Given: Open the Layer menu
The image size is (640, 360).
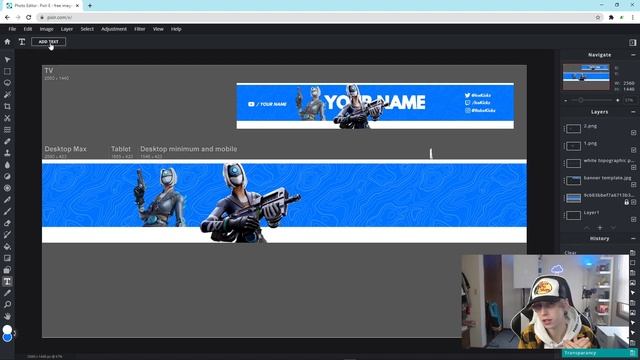Looking at the screenshot, I should point(67,29).
